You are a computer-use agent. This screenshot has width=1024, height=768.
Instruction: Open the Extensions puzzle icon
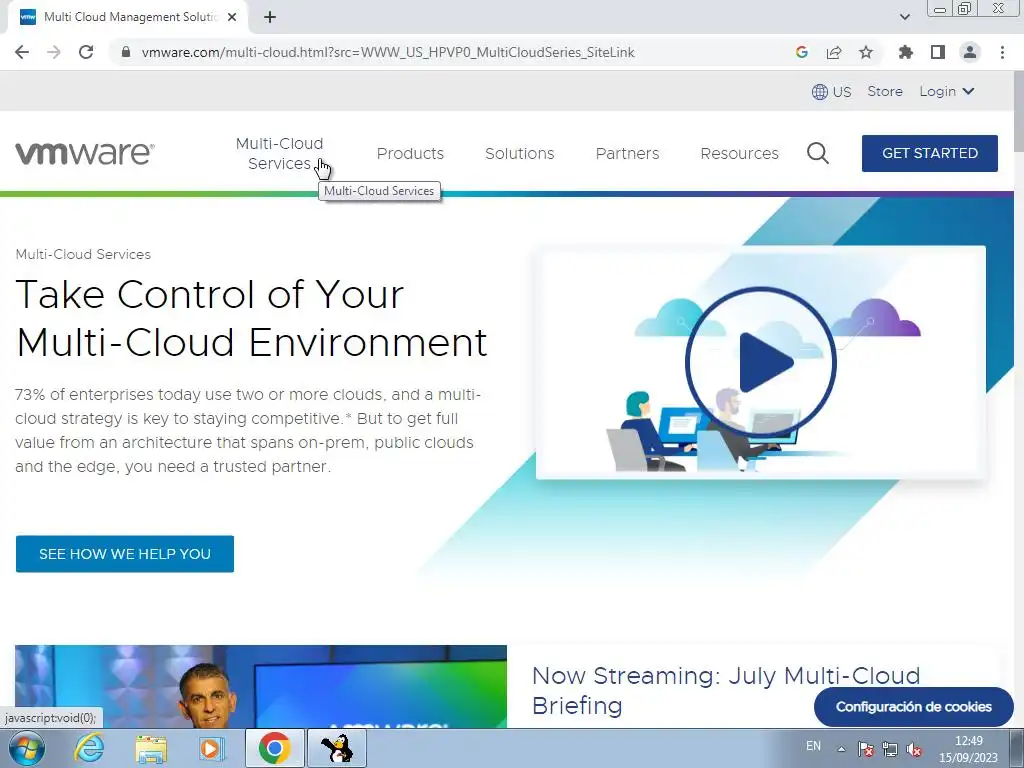point(906,52)
